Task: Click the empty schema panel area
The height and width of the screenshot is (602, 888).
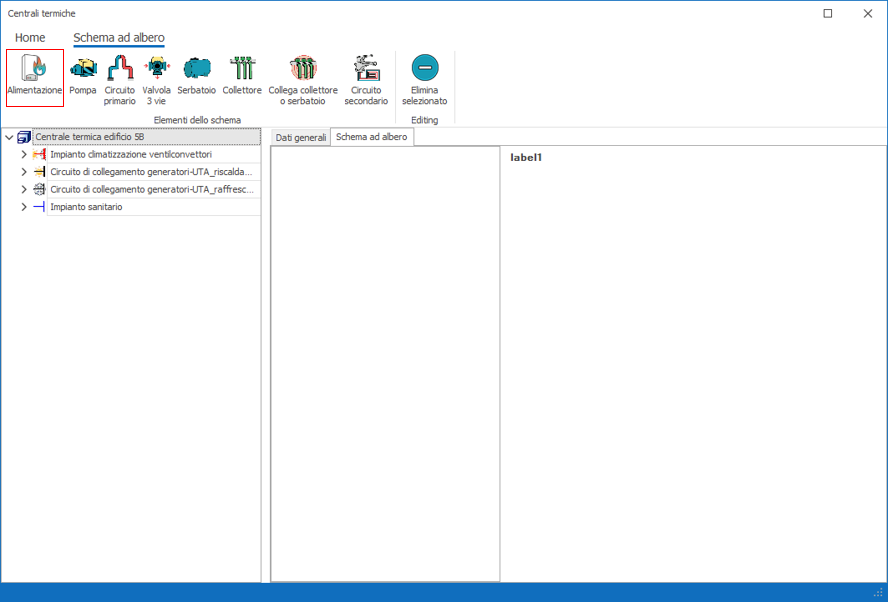Action: [385, 360]
